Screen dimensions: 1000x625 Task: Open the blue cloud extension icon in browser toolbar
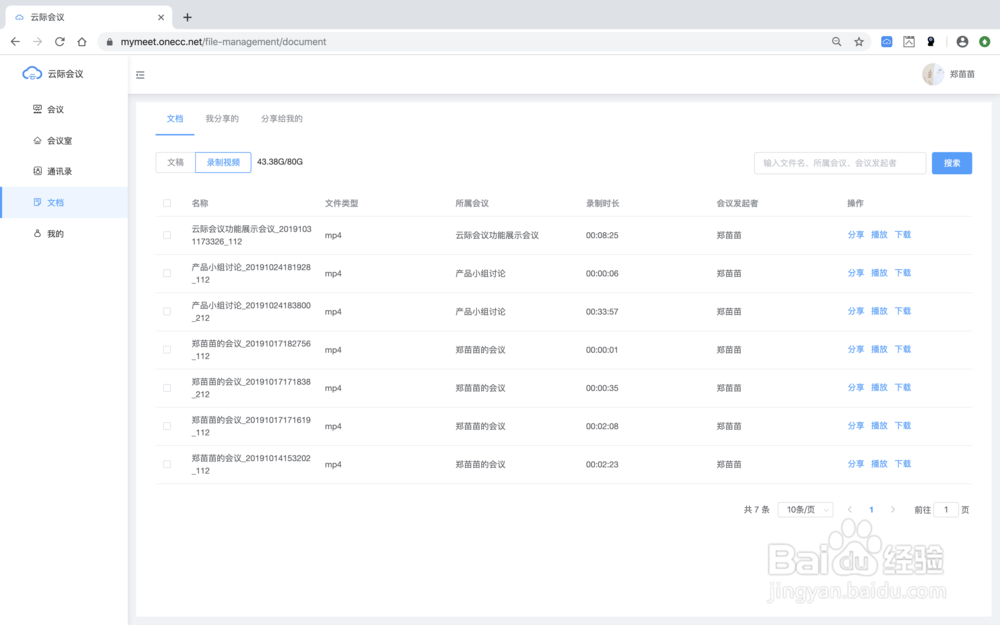tap(887, 42)
